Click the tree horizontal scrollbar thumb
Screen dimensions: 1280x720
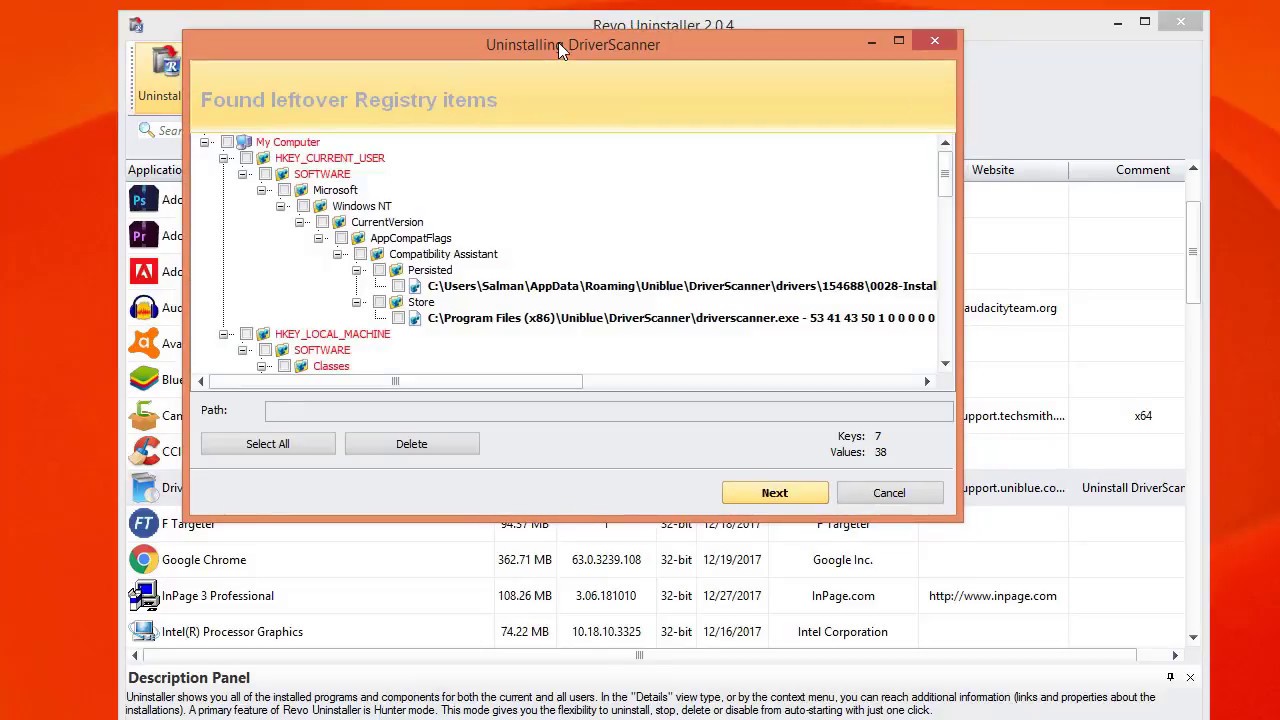395,381
